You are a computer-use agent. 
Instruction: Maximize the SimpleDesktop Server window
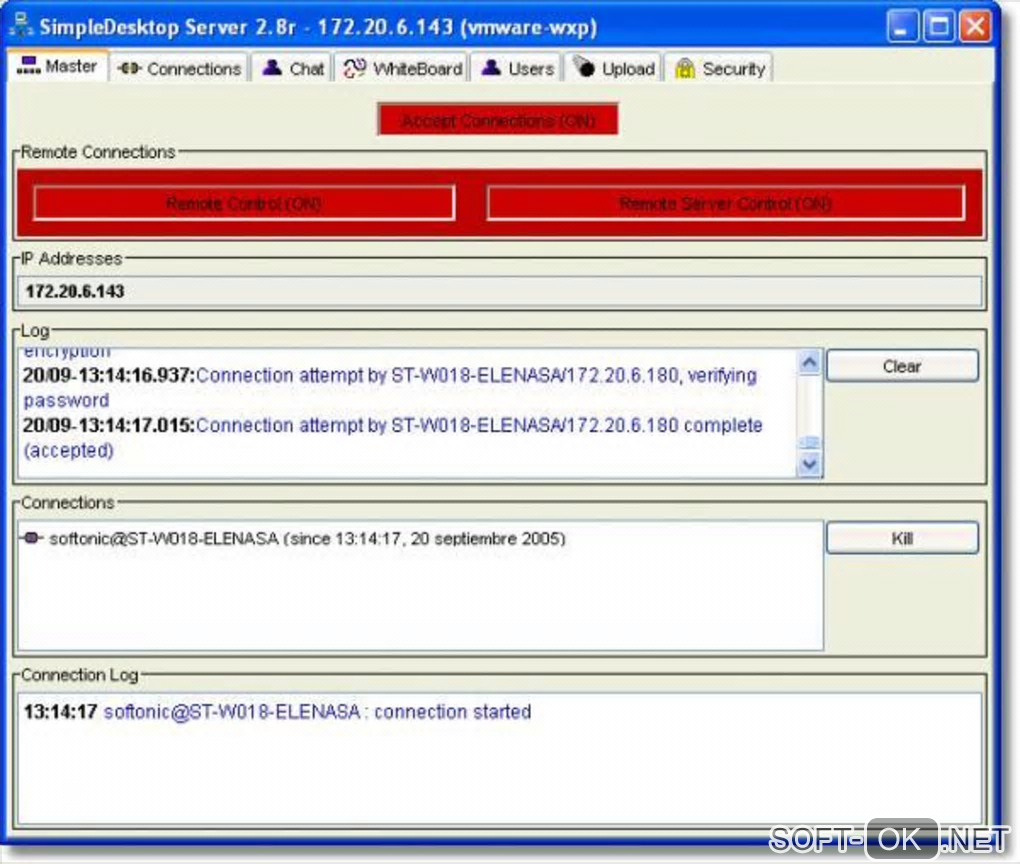(939, 27)
